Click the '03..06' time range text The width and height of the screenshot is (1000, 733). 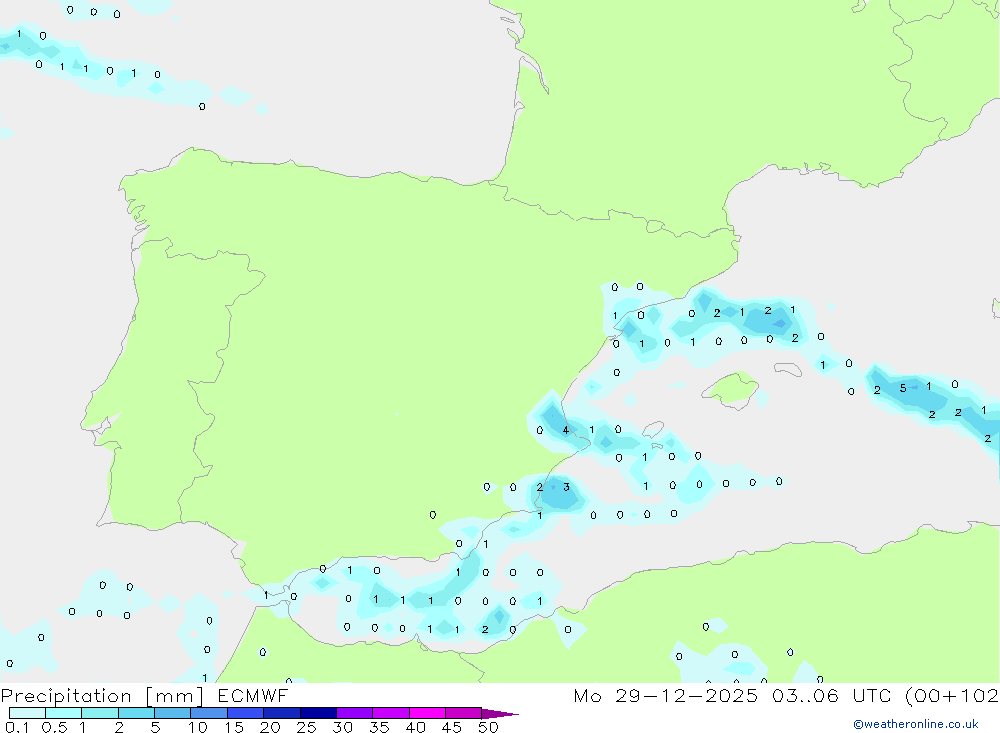point(805,695)
